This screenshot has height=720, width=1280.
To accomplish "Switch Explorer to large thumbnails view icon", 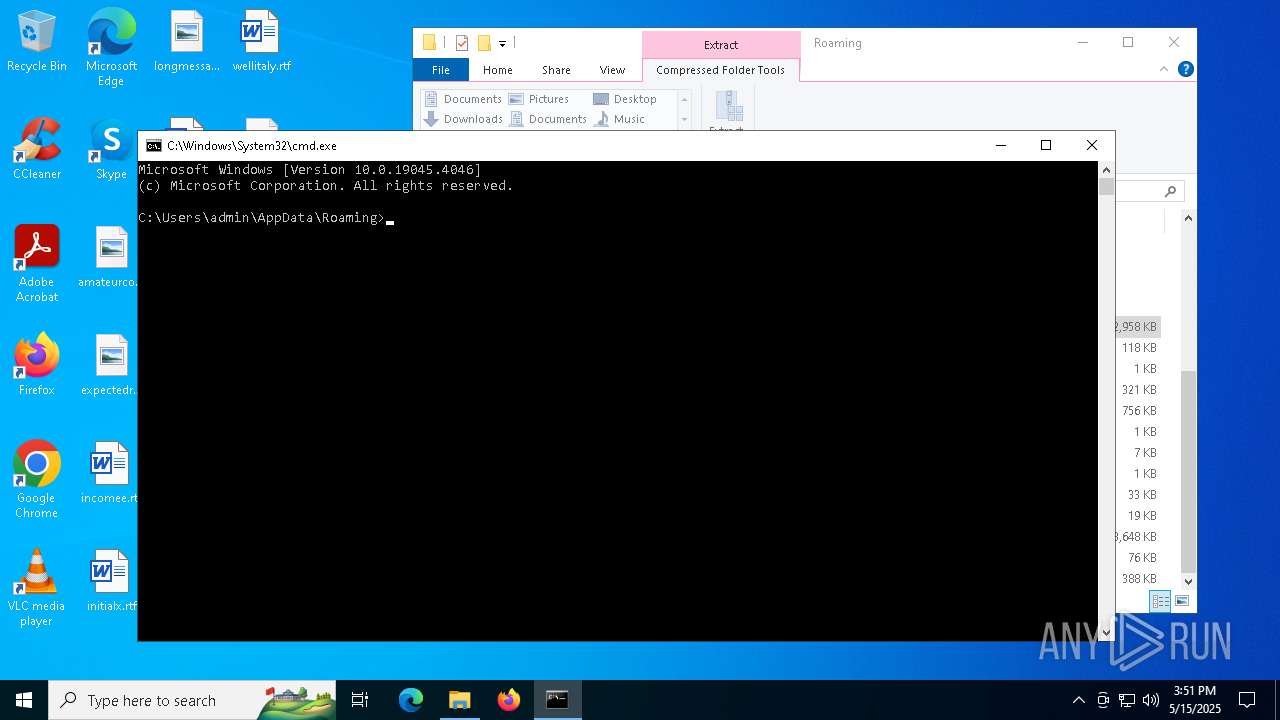I will pyautogui.click(x=1182, y=601).
